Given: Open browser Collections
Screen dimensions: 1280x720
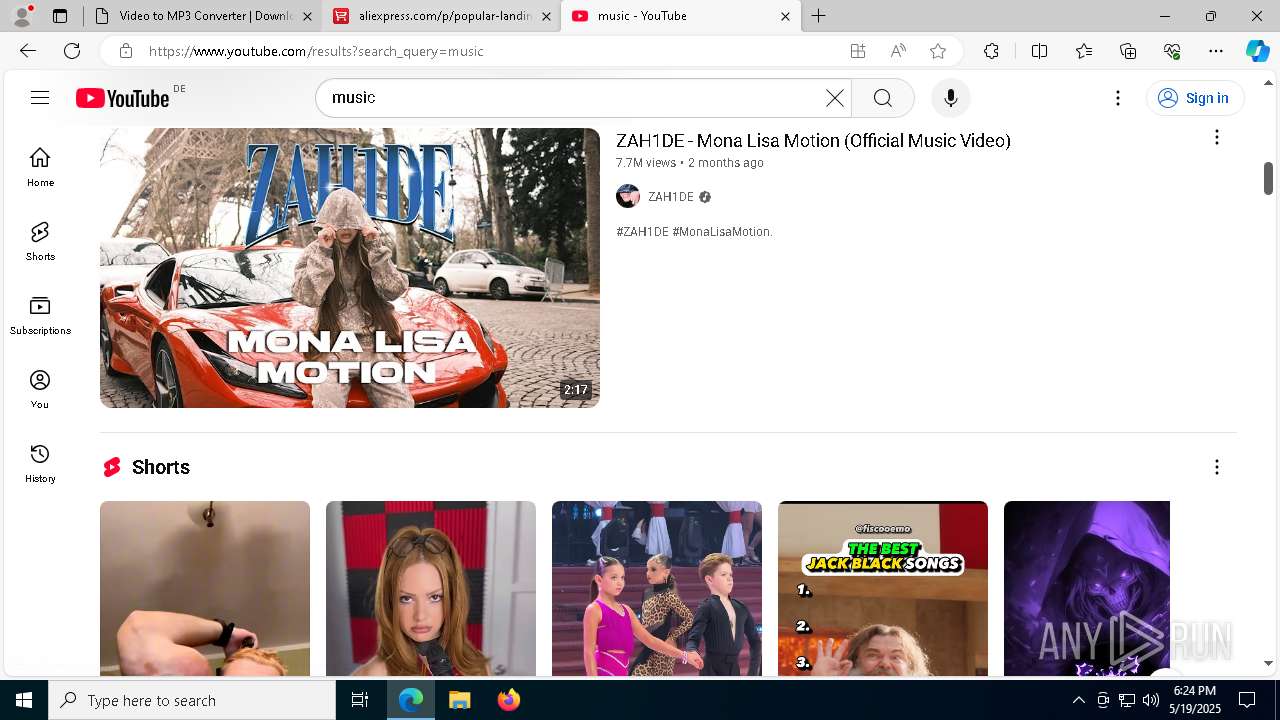Looking at the screenshot, I should (x=1128, y=51).
